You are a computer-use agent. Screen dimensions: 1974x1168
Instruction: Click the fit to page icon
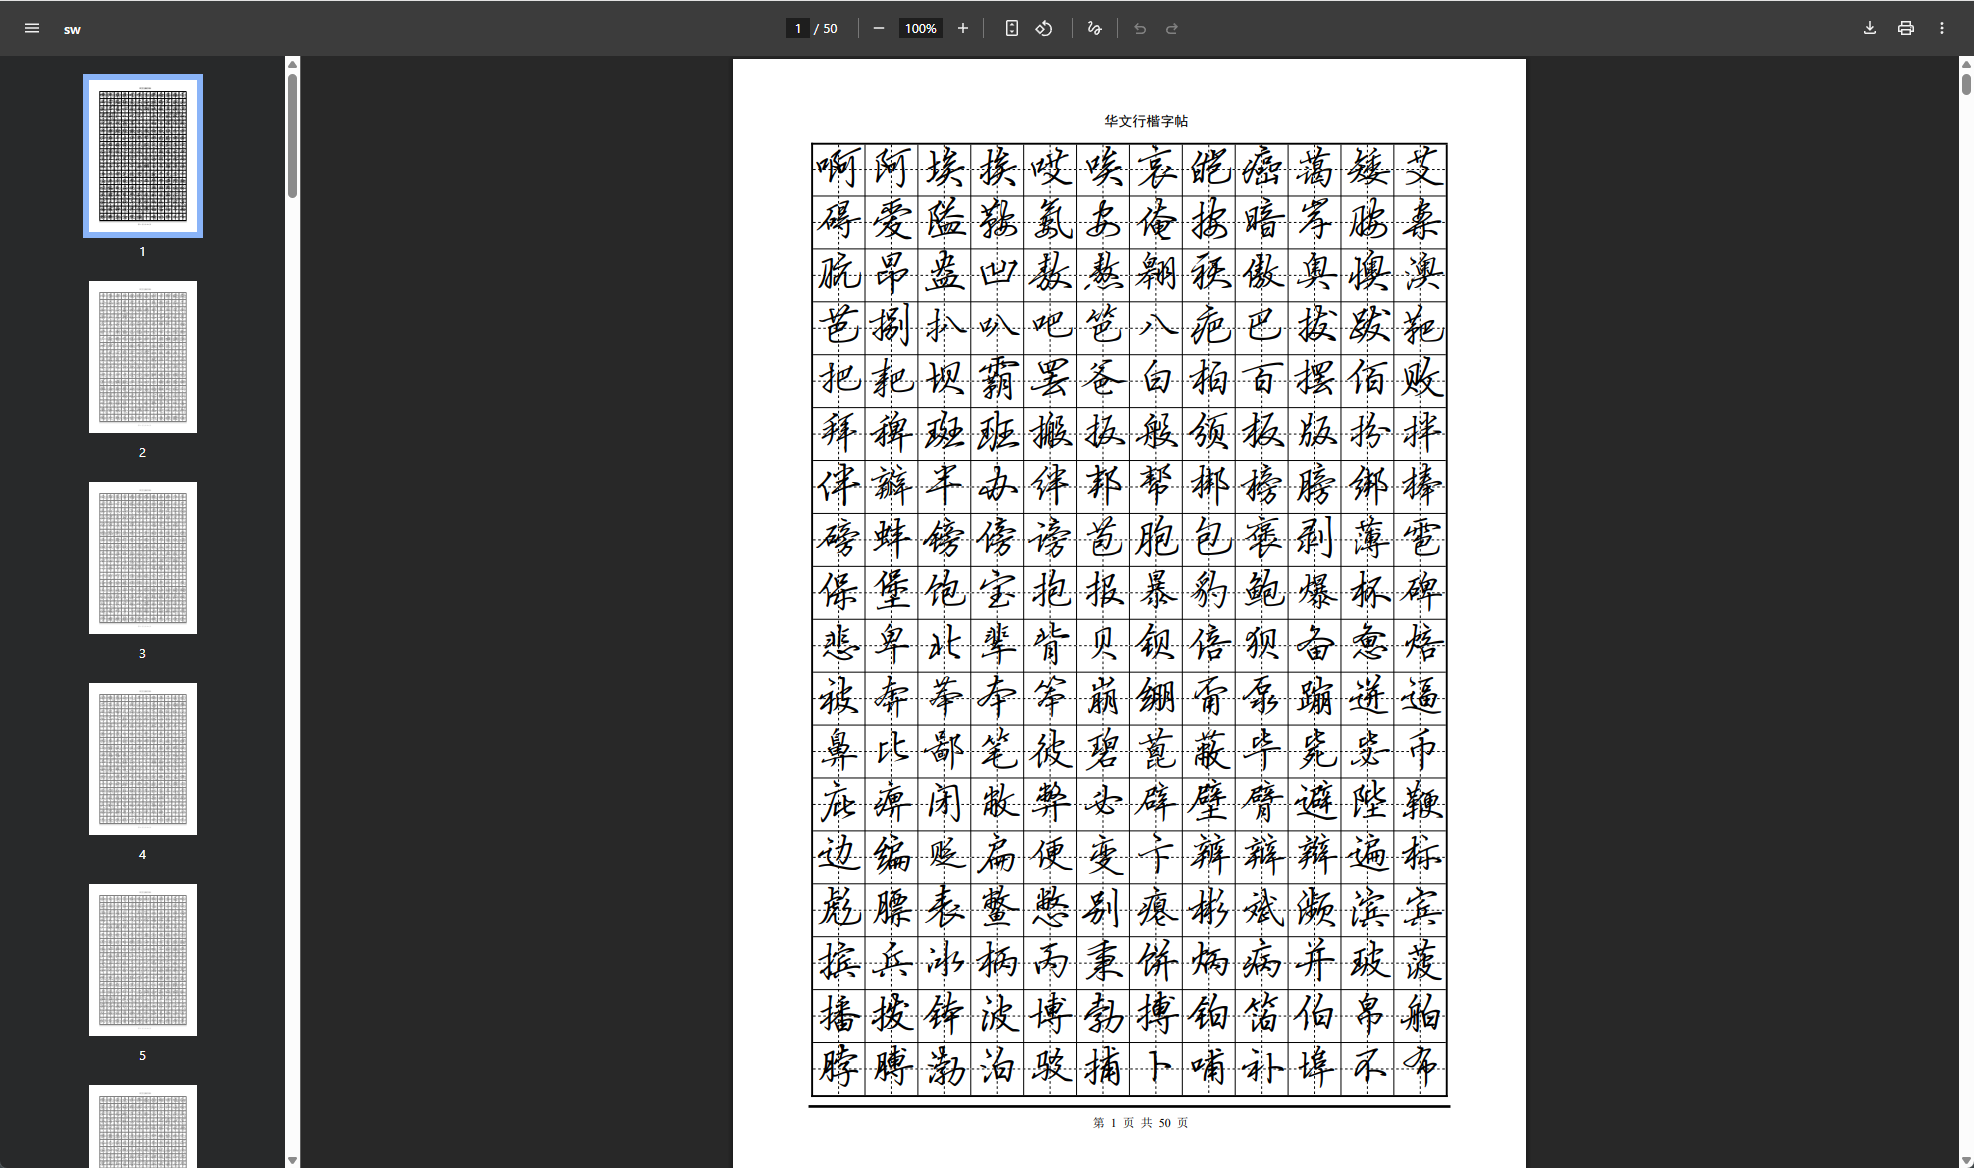(x=1011, y=28)
